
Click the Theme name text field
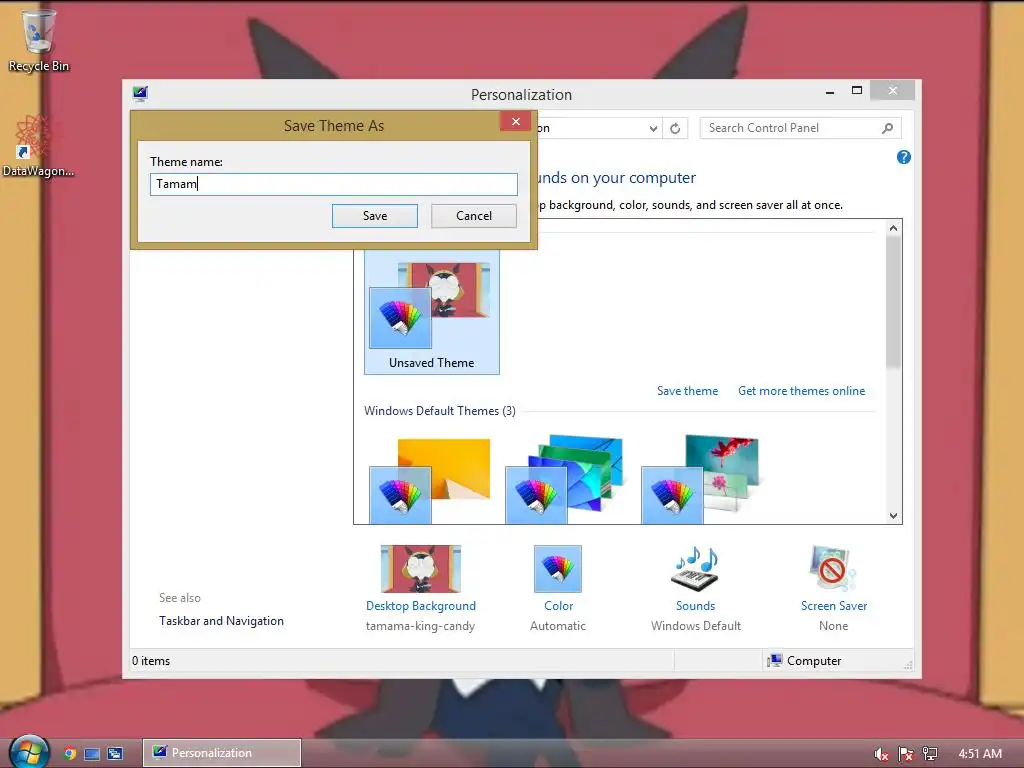tap(334, 184)
